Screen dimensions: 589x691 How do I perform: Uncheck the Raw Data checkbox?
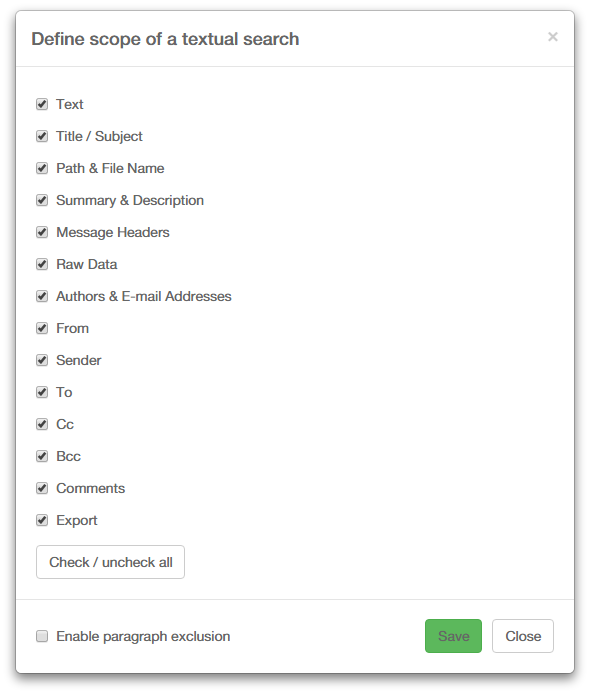(x=42, y=264)
